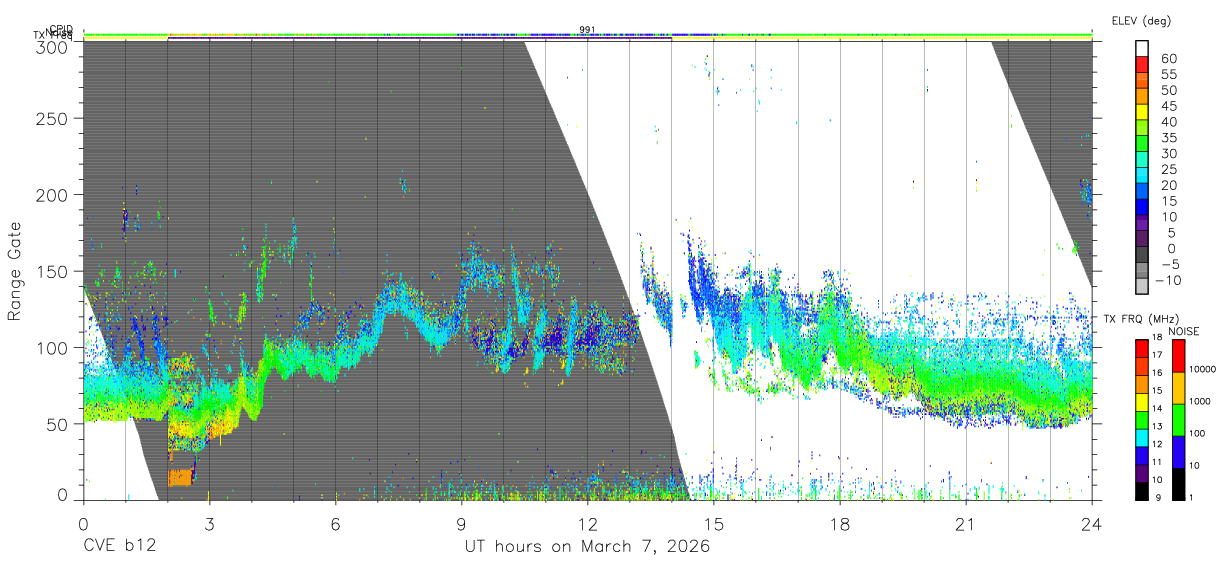
Task: Click the black NOISE swatch between 1 and 10
Action: click(1178, 484)
